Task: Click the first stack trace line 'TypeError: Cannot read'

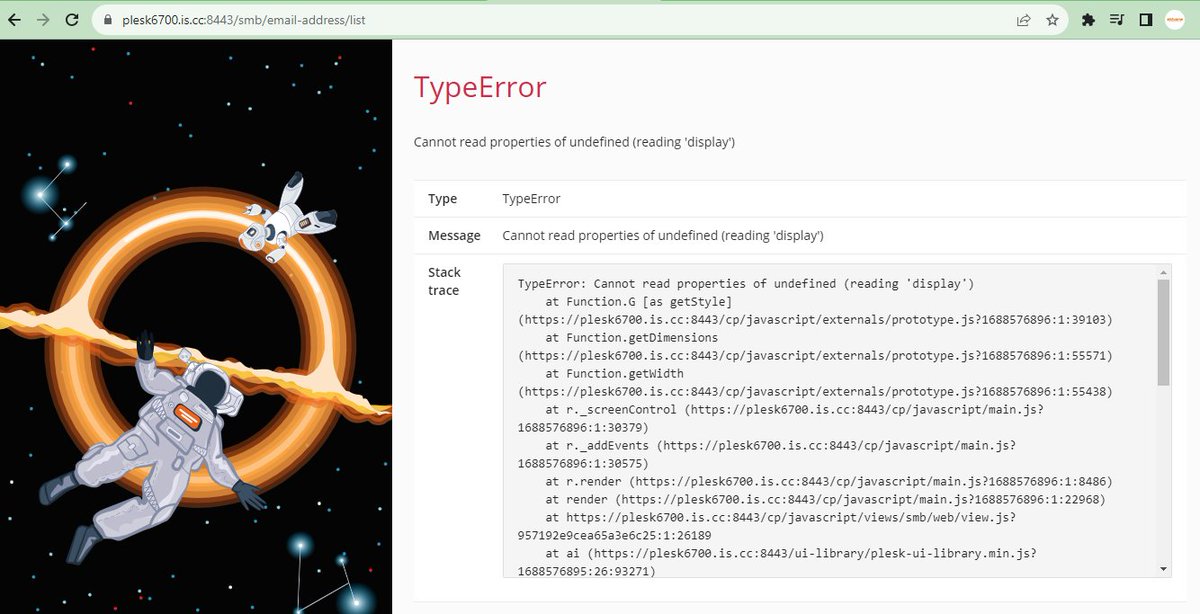Action: coord(746,284)
